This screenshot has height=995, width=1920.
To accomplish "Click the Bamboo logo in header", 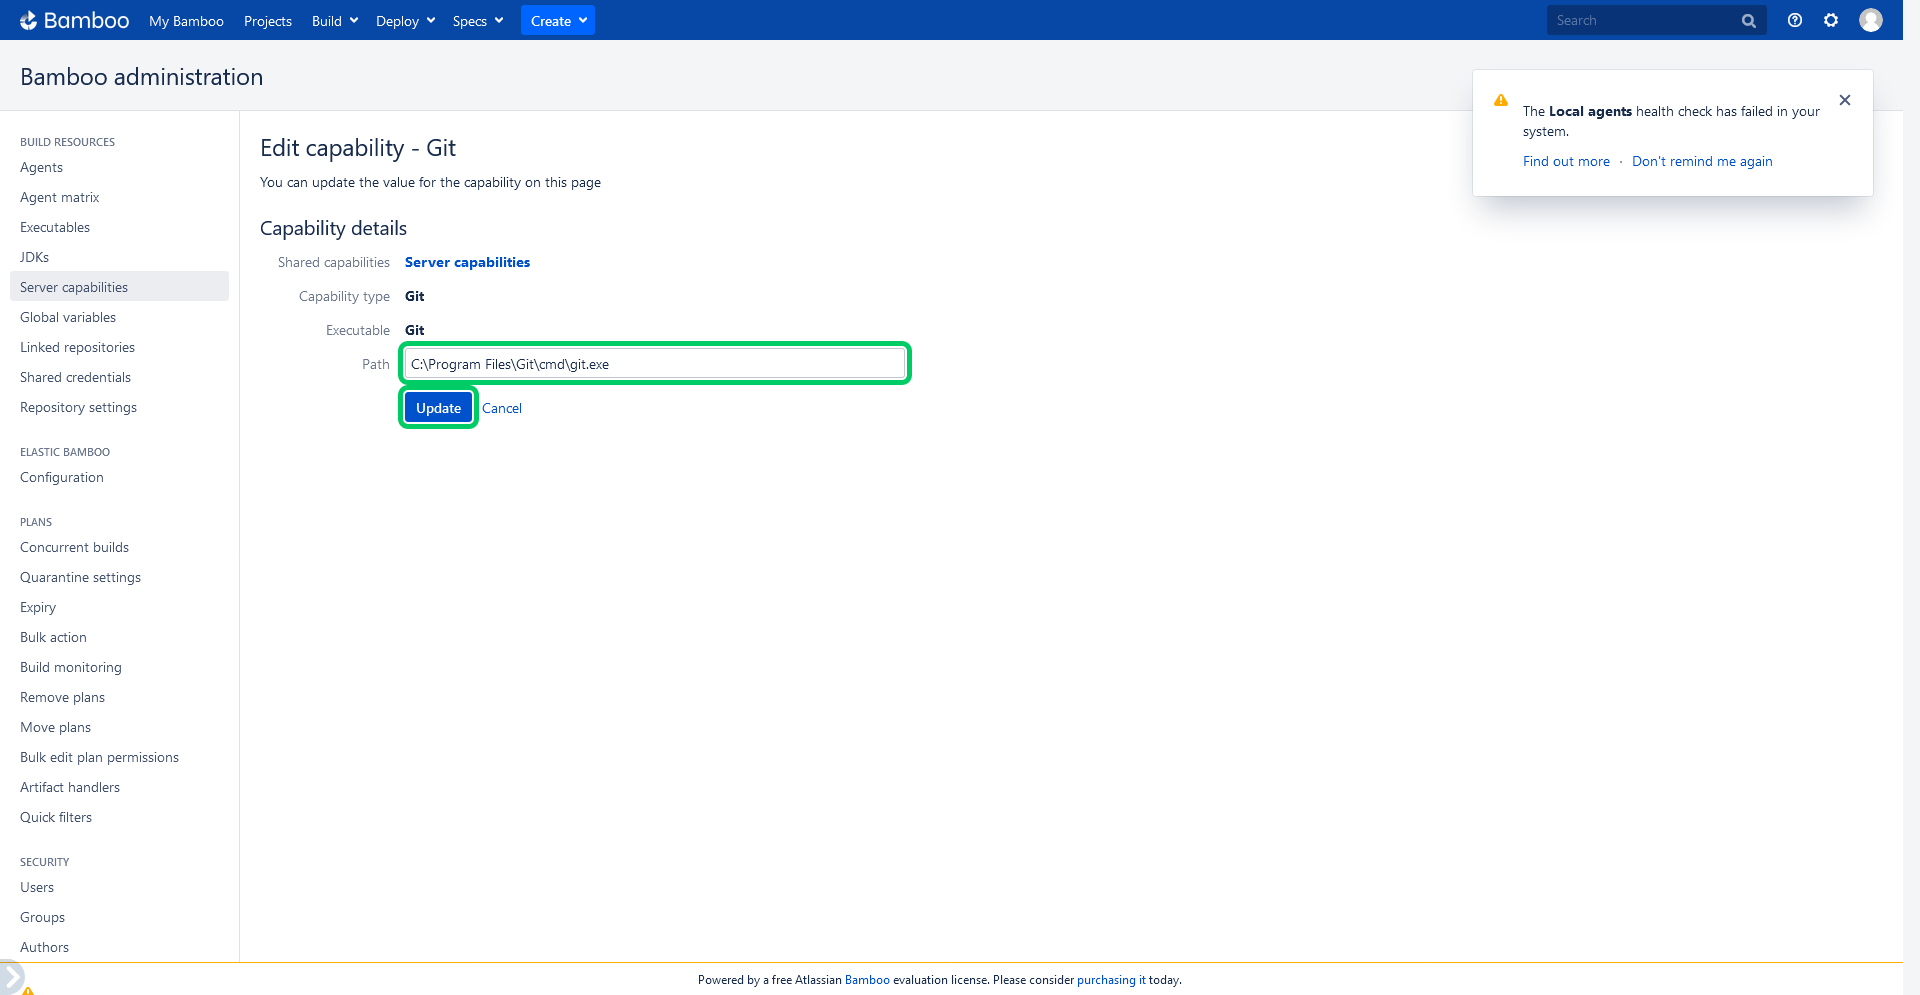I will pyautogui.click(x=75, y=20).
